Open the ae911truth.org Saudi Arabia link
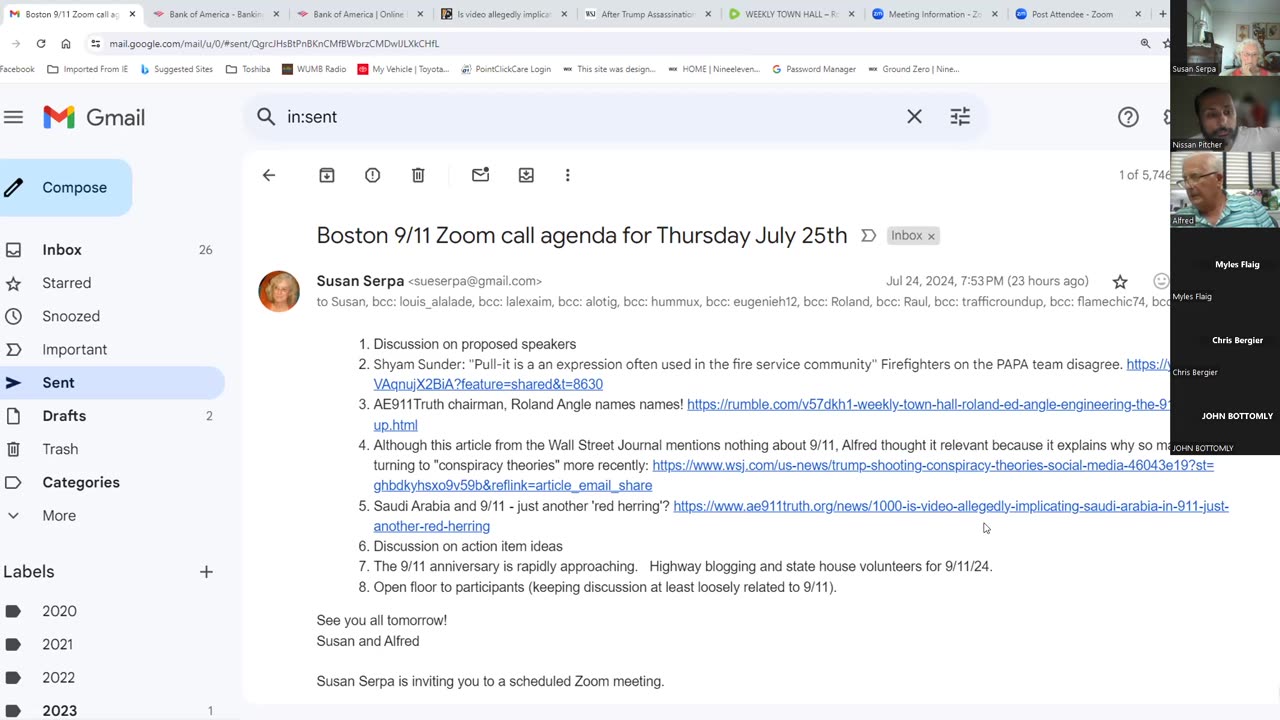Image resolution: width=1280 pixels, height=720 pixels. coord(951,506)
